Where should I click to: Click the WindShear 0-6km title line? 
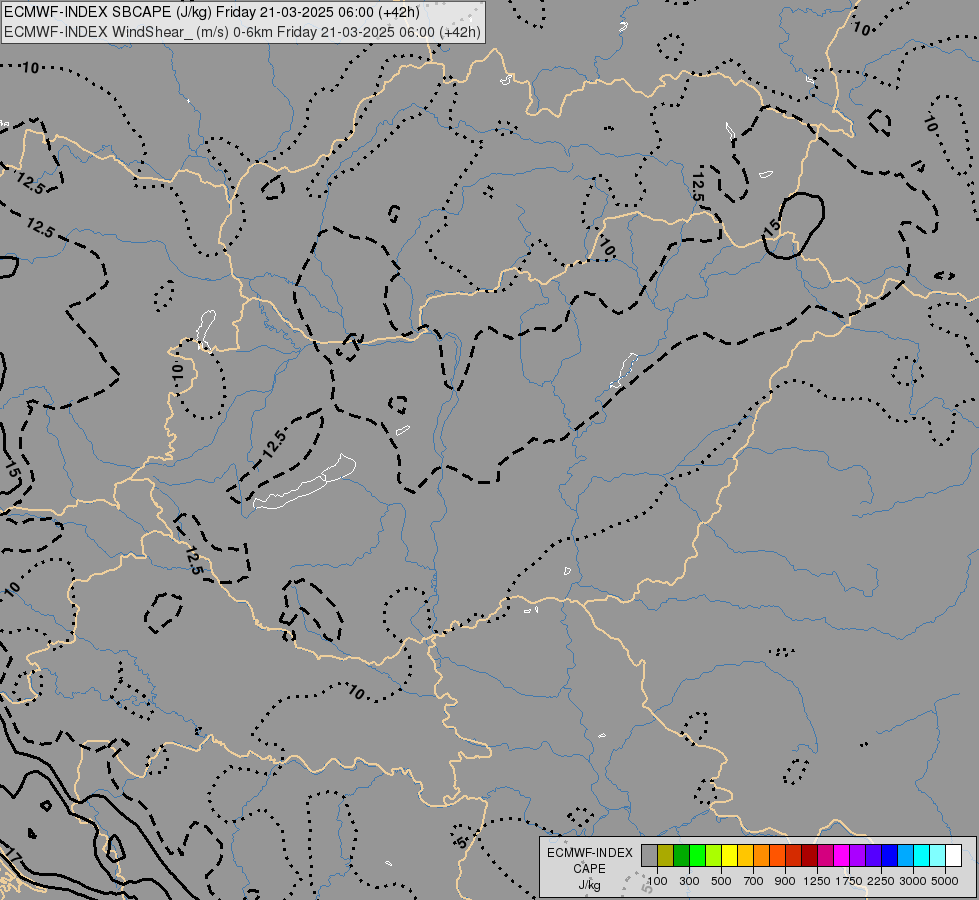click(x=242, y=32)
